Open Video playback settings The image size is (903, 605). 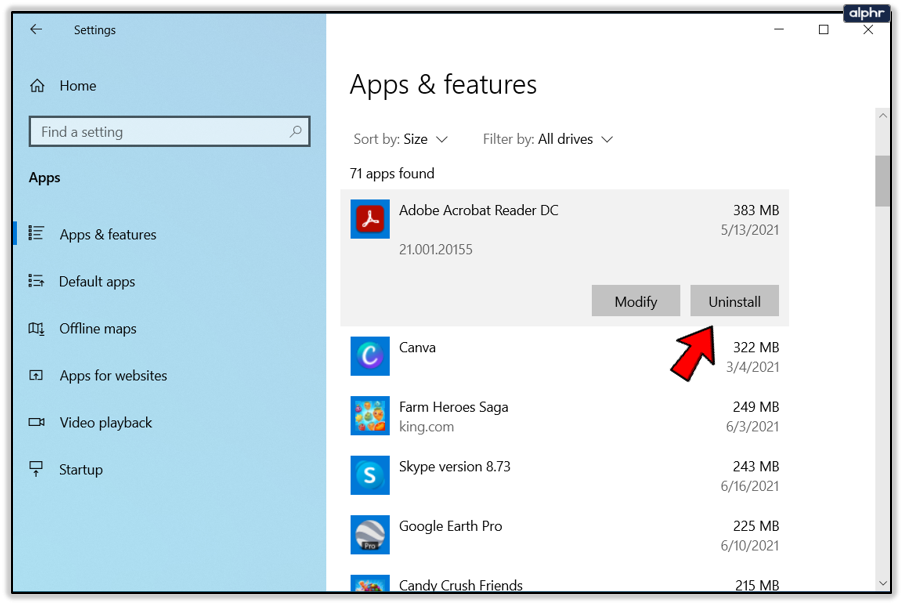106,423
